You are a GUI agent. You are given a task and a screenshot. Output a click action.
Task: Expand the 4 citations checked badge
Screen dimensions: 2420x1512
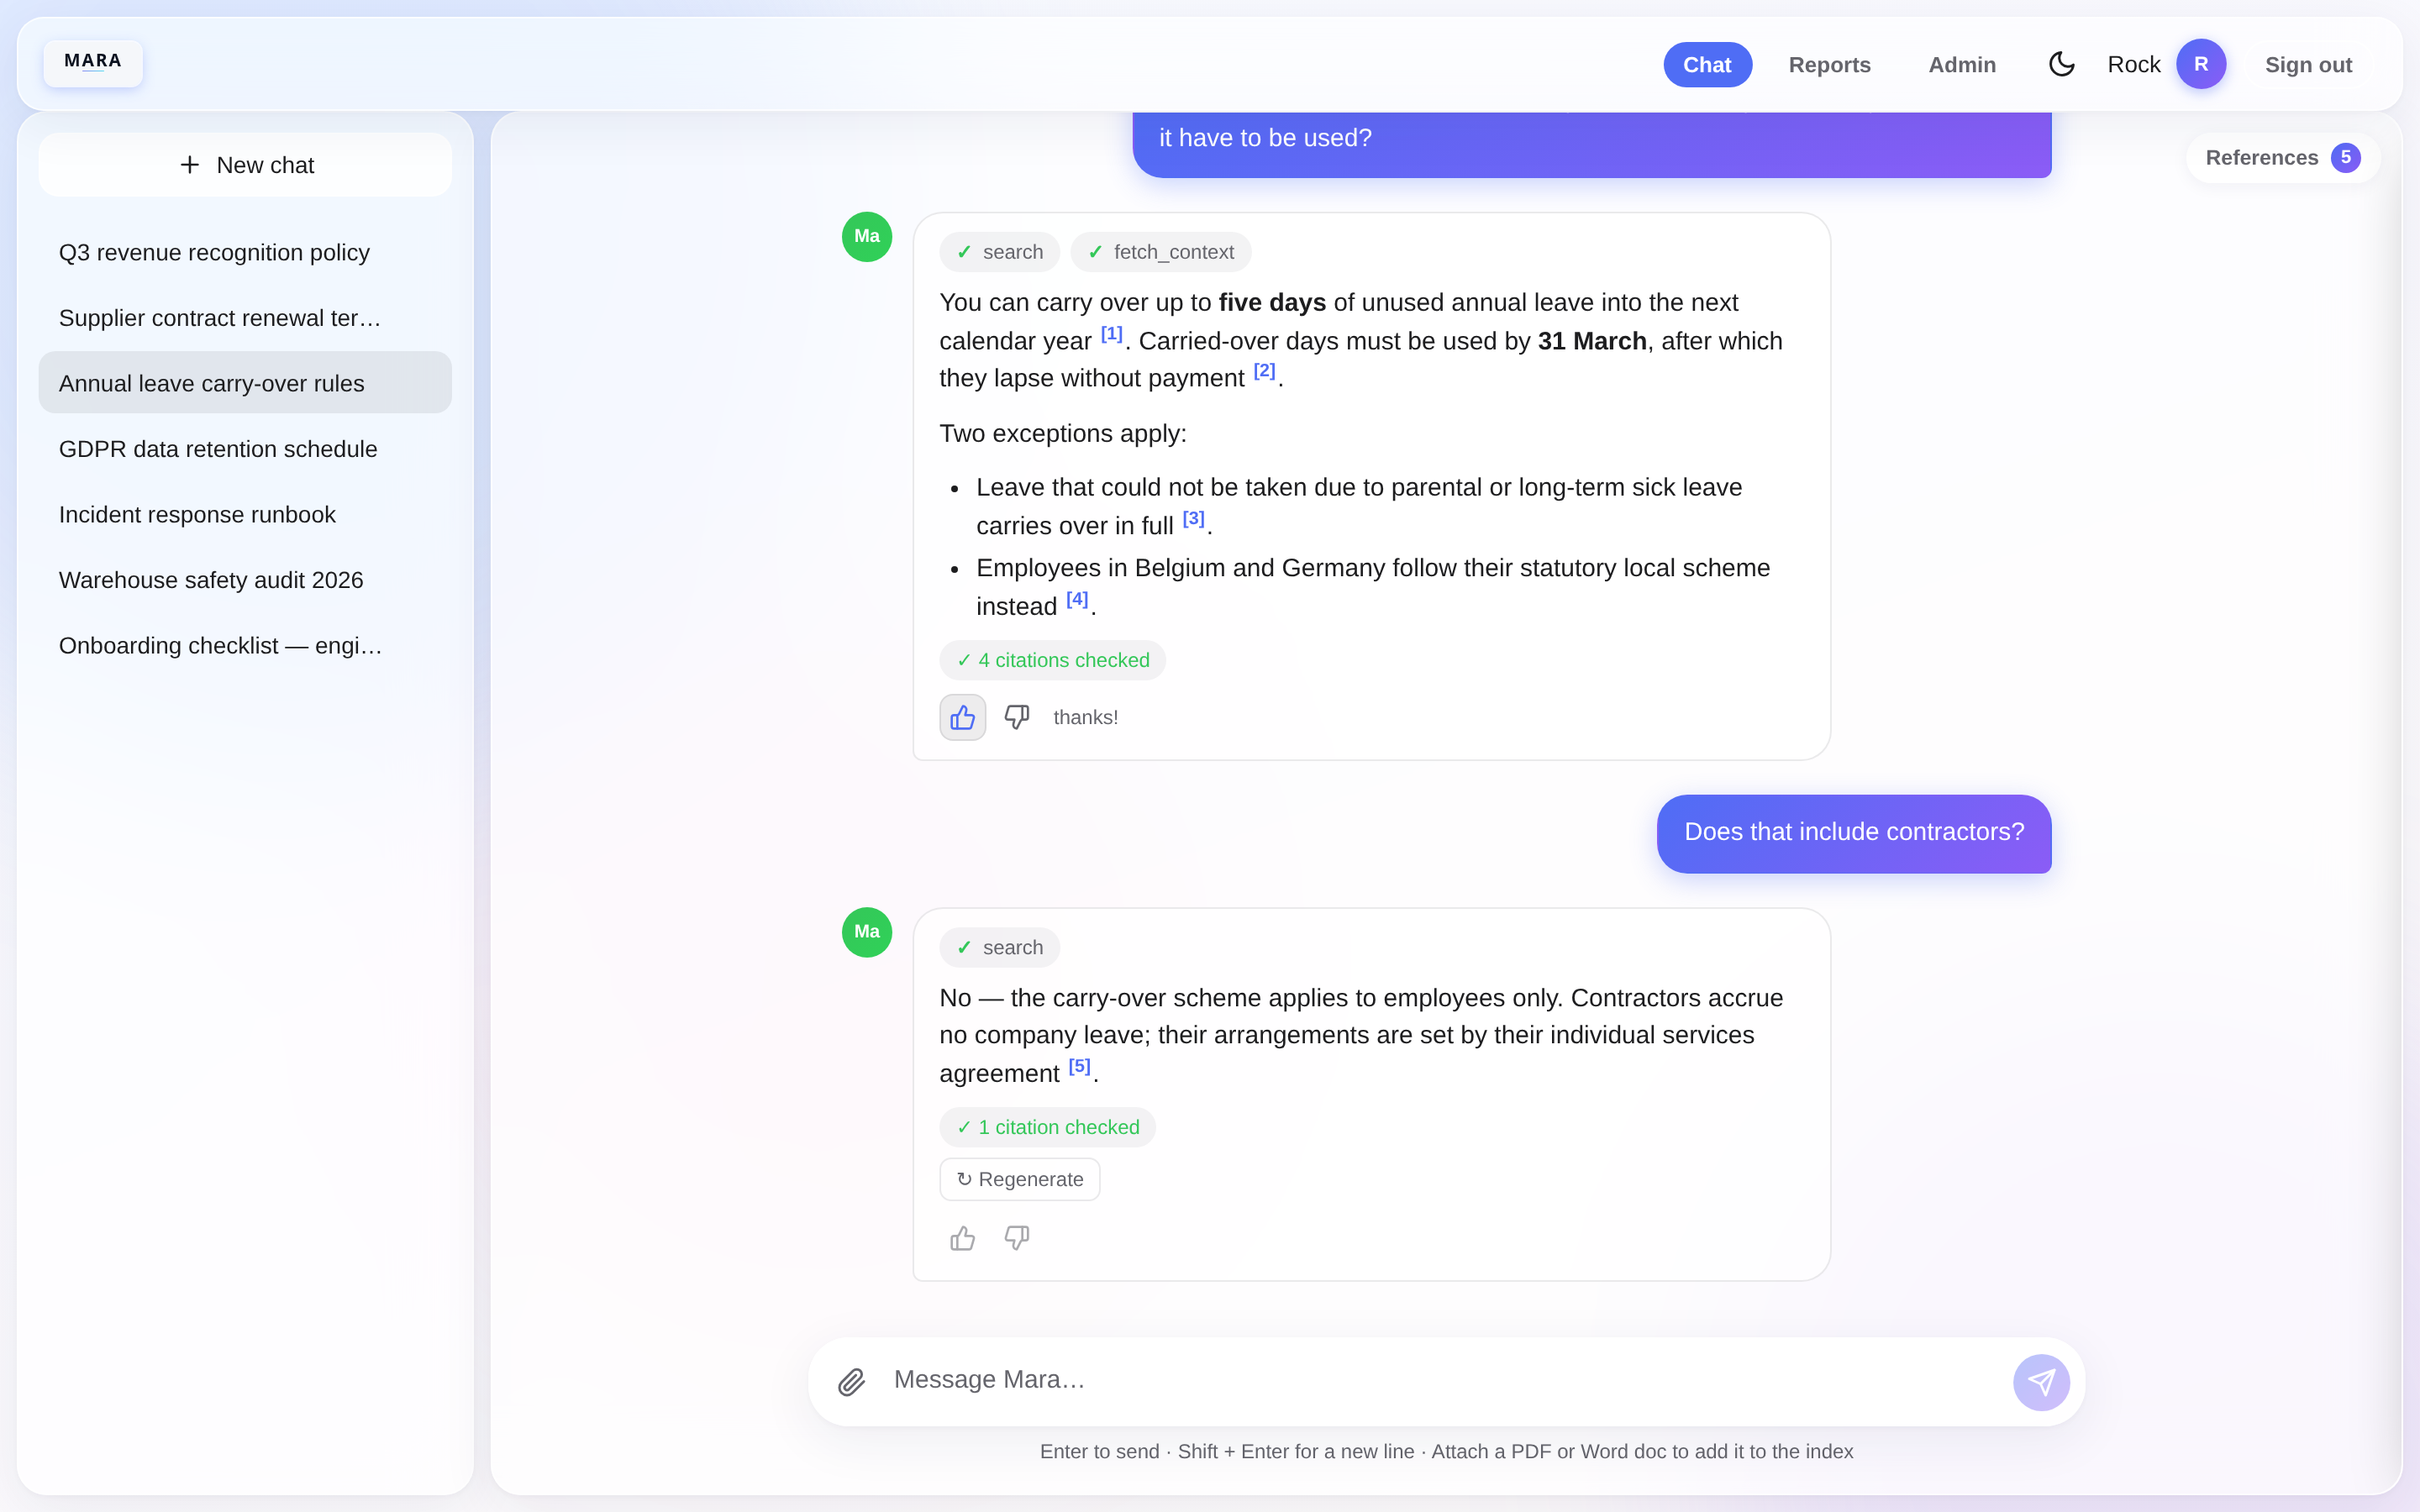pyautogui.click(x=1052, y=660)
